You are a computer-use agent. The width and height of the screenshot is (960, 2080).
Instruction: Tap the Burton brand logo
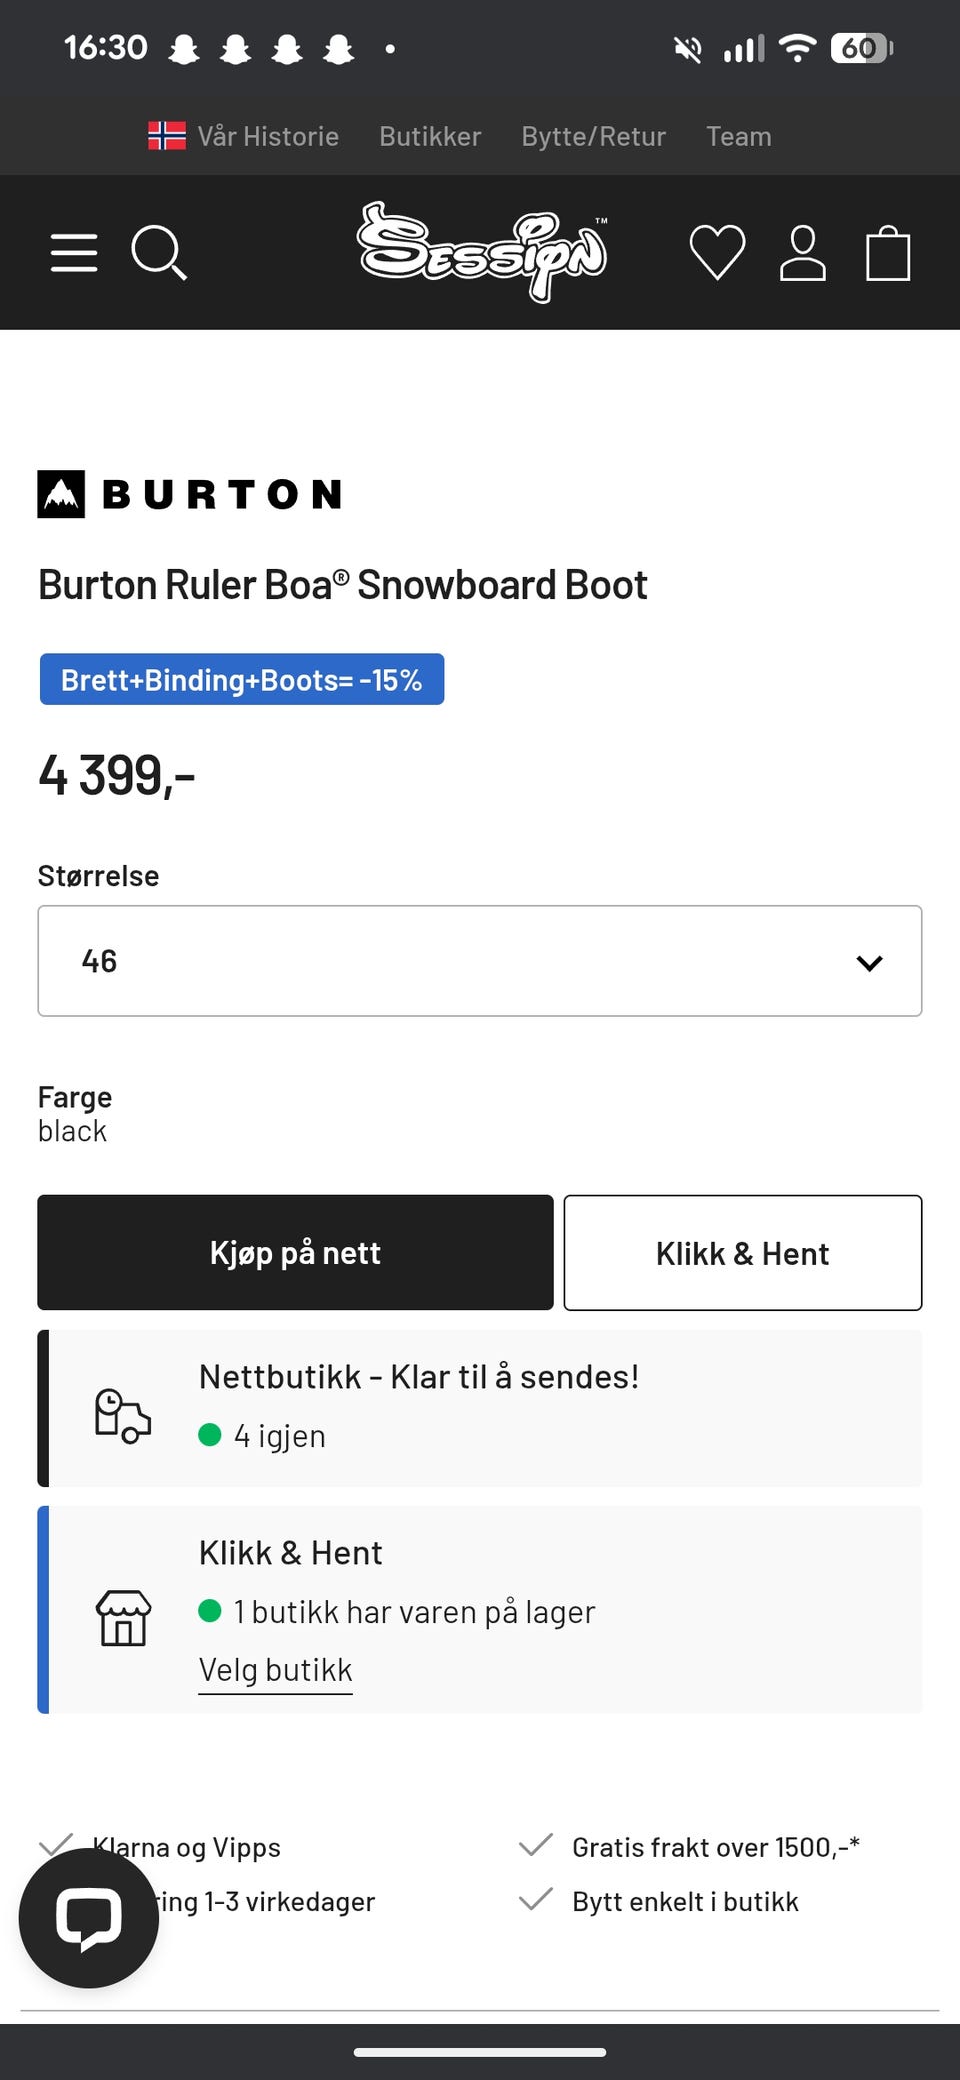[x=190, y=494]
